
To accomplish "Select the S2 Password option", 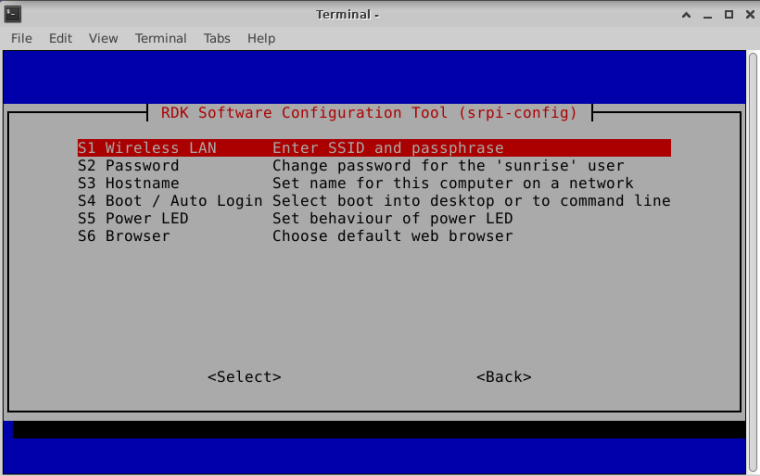I will 374,166.
